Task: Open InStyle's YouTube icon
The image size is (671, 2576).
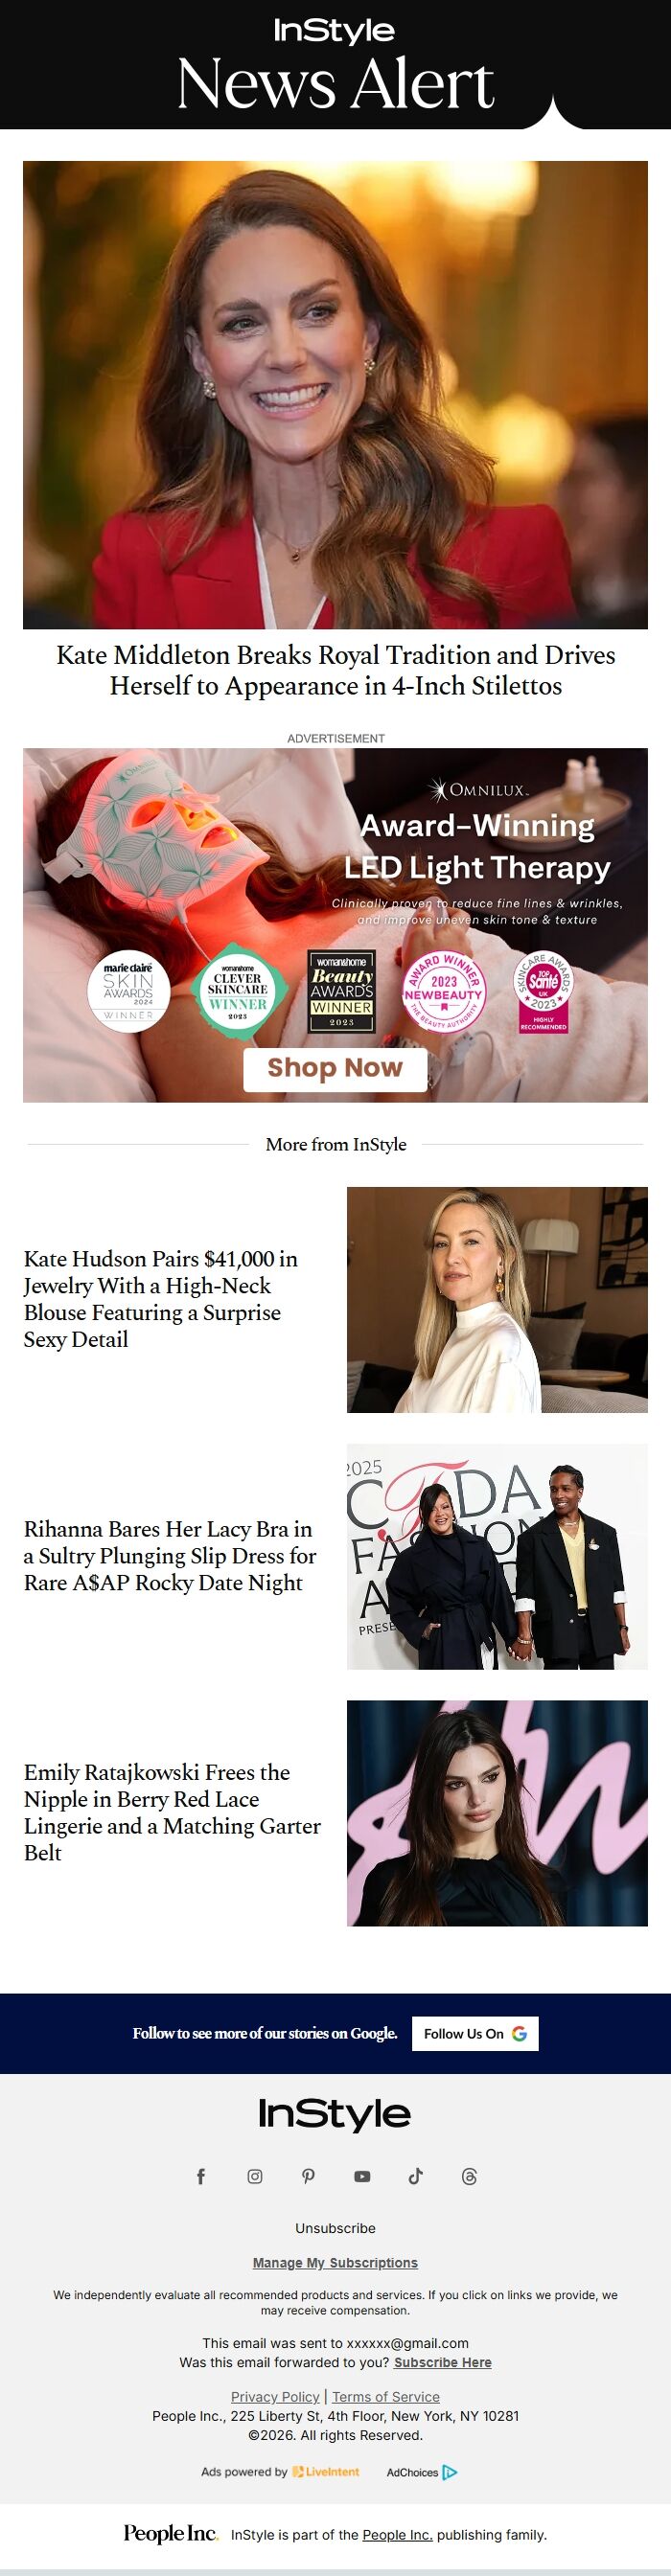Action: coord(362,2176)
